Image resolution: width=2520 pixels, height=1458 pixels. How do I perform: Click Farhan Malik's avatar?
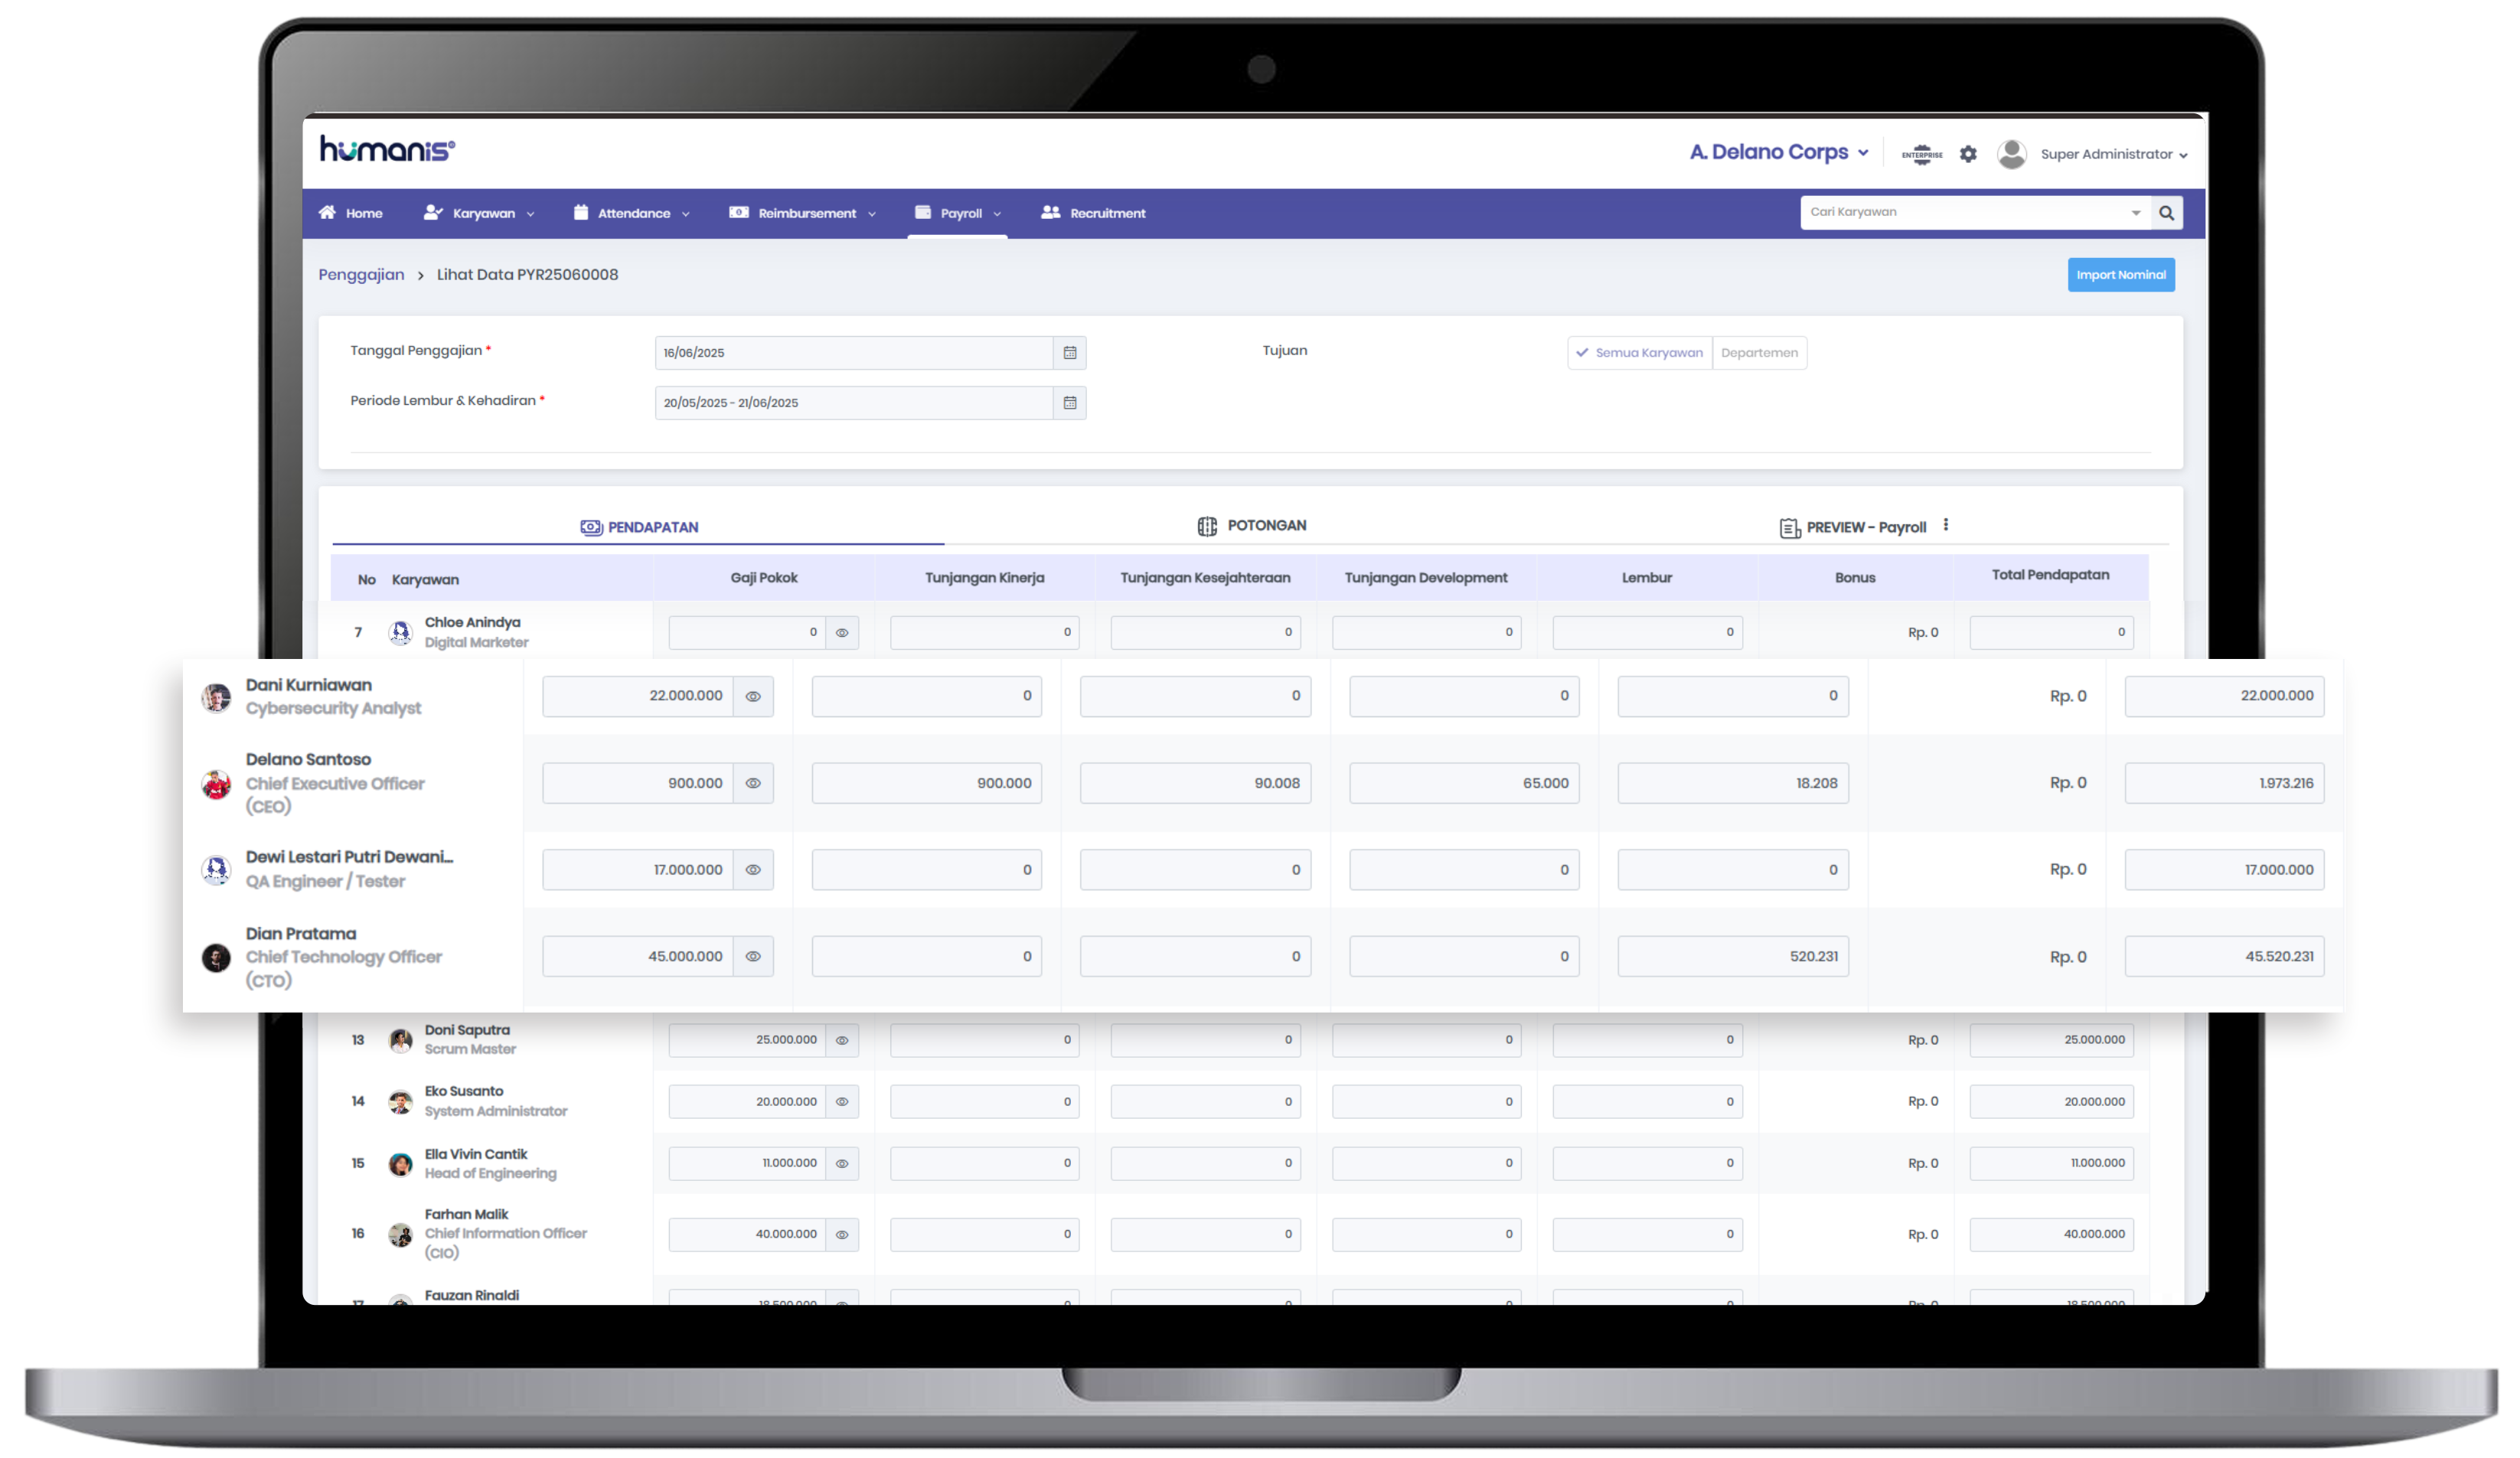tap(400, 1235)
